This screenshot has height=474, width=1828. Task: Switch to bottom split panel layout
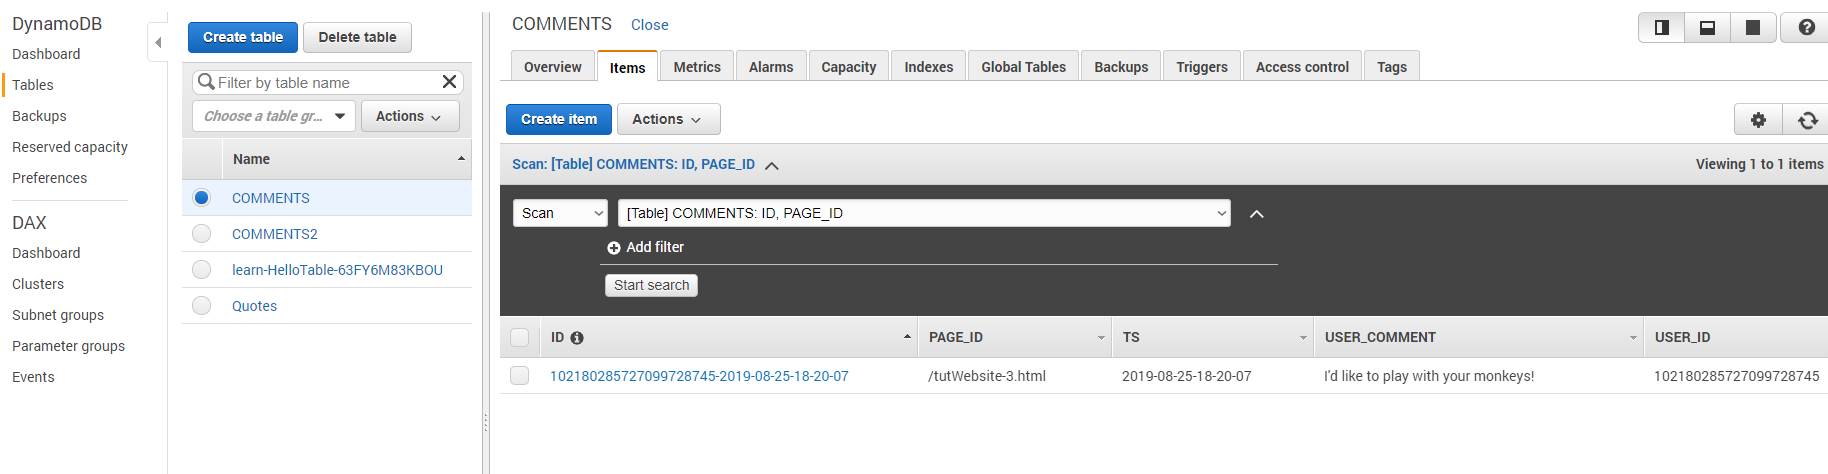[1707, 28]
